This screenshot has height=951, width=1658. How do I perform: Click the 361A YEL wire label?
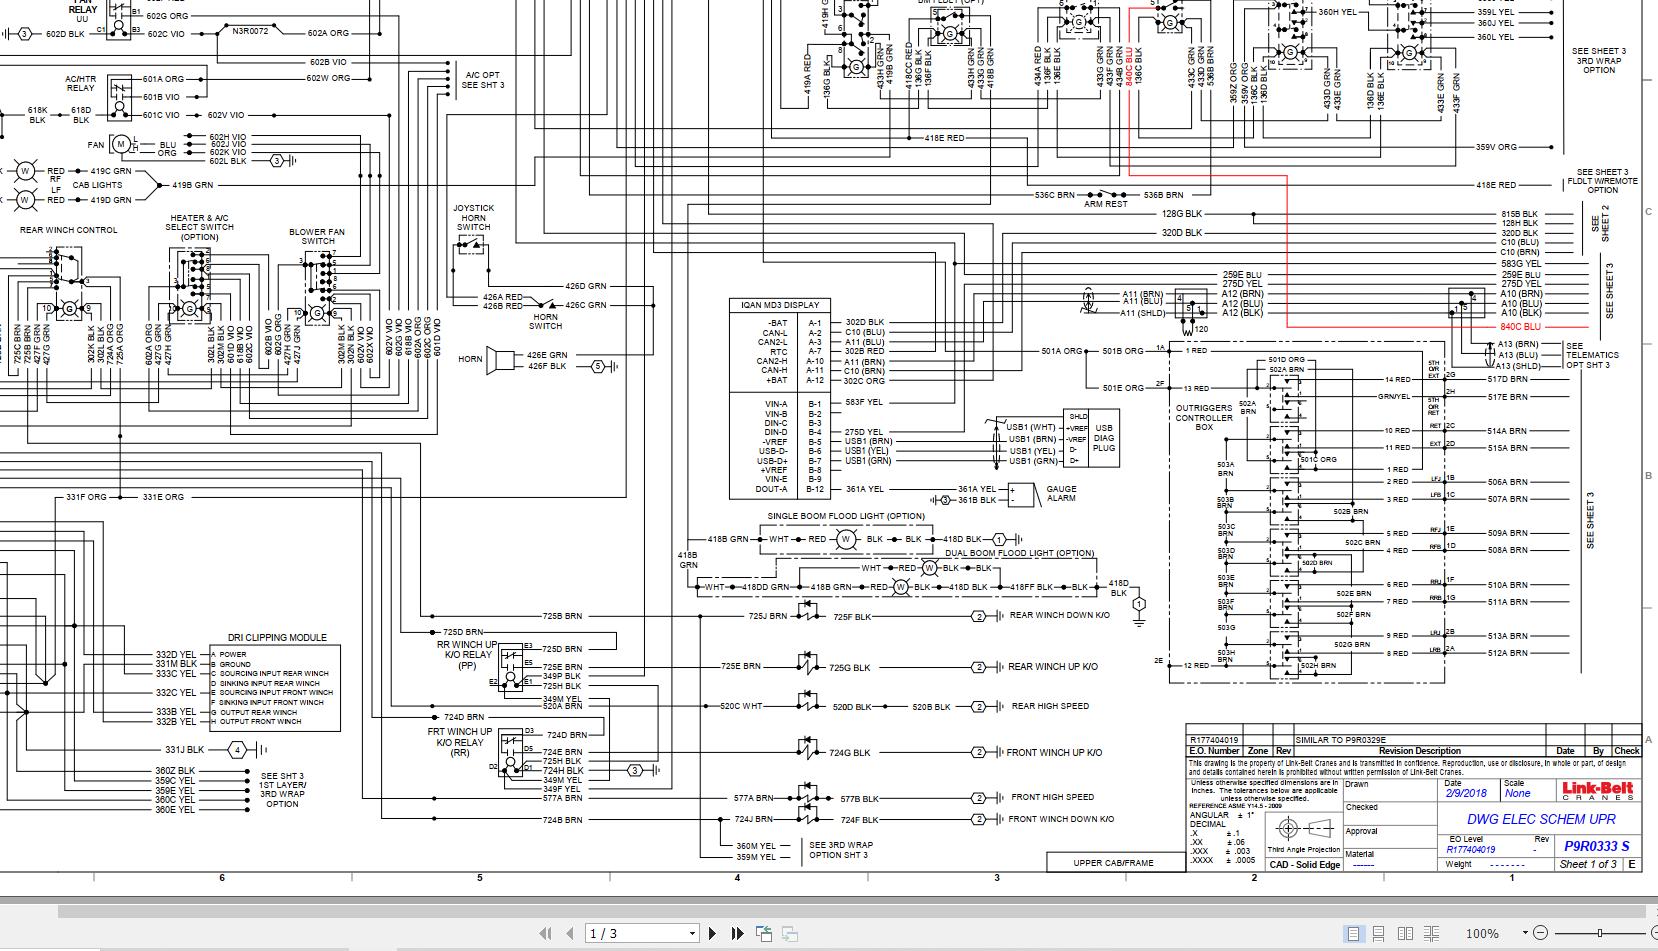click(865, 489)
